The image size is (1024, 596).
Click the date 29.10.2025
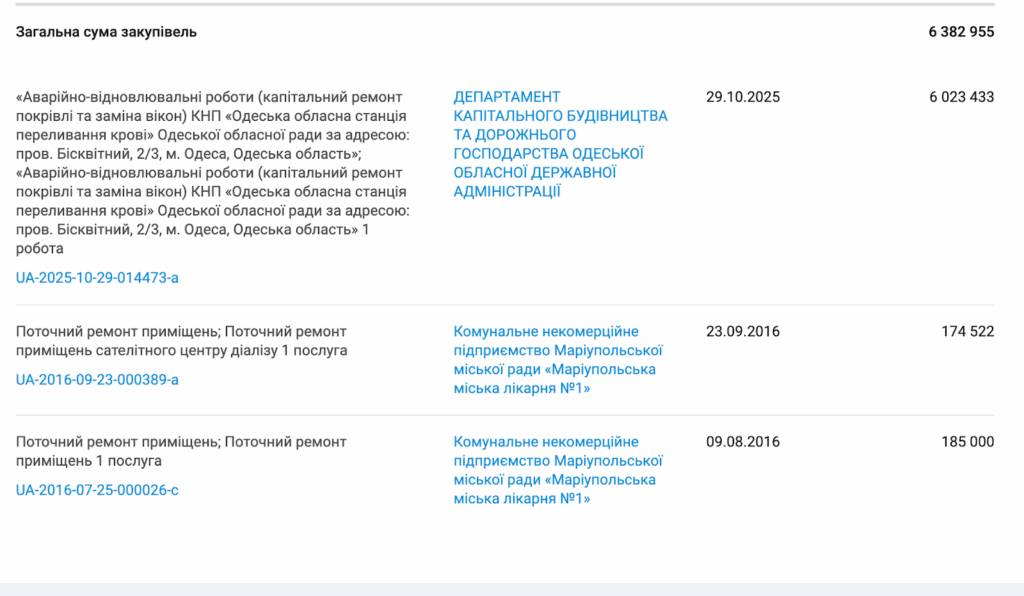(x=742, y=97)
